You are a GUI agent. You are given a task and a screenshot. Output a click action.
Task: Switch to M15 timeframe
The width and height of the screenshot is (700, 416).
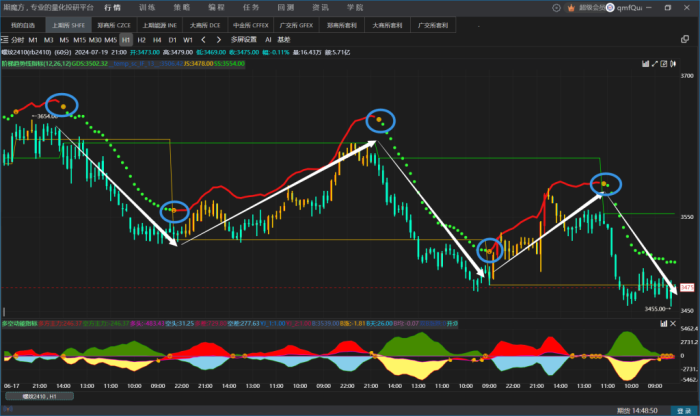pos(79,39)
